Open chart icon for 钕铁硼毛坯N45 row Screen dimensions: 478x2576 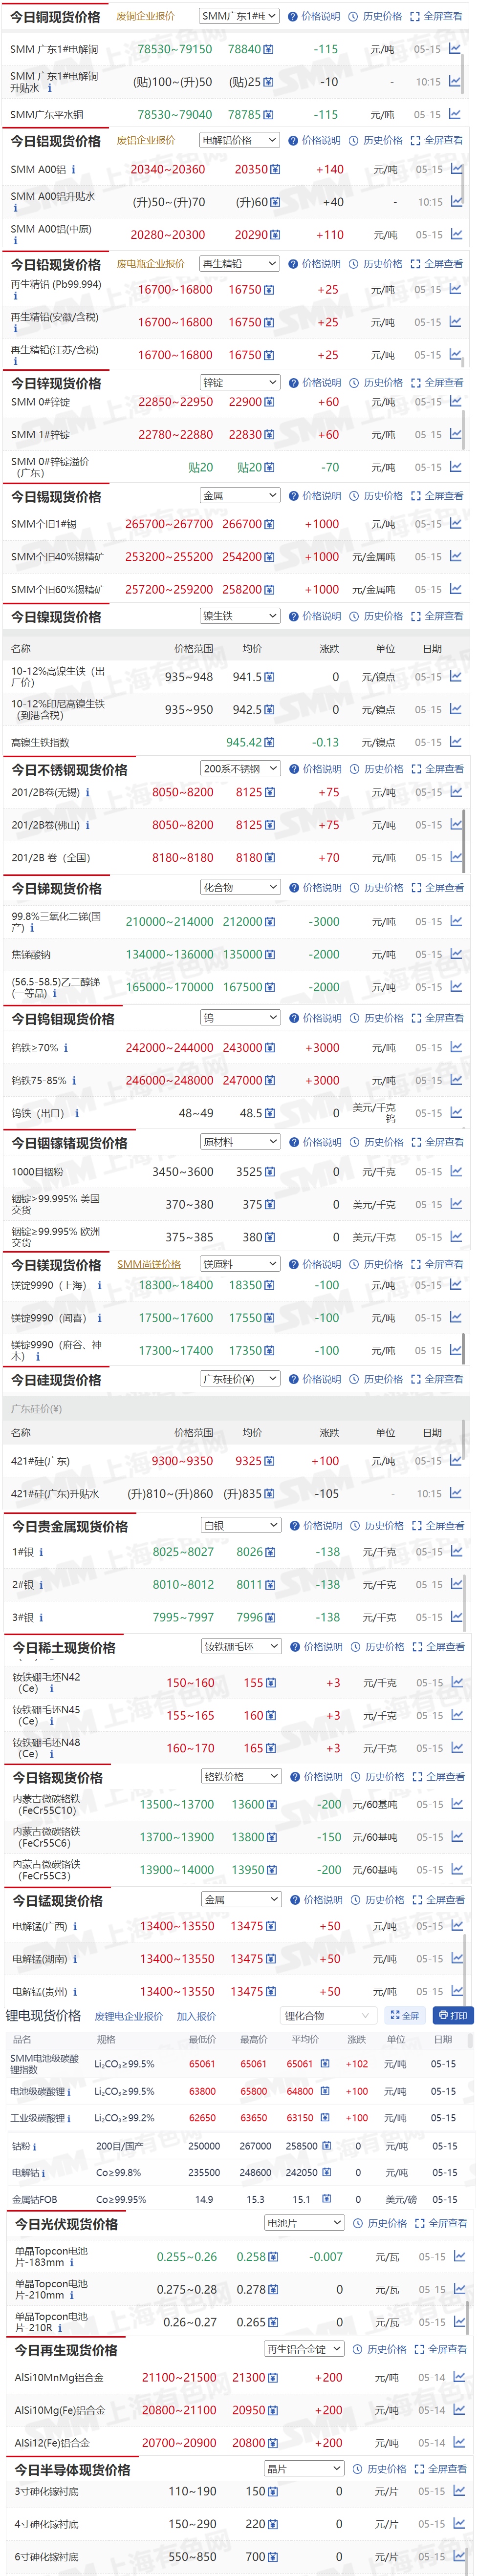point(457,1714)
